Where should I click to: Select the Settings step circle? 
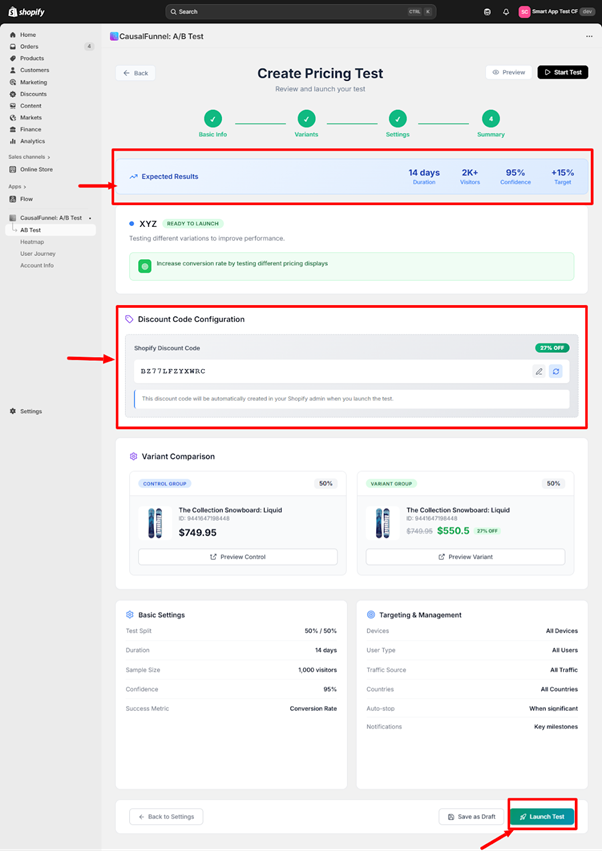pos(398,118)
